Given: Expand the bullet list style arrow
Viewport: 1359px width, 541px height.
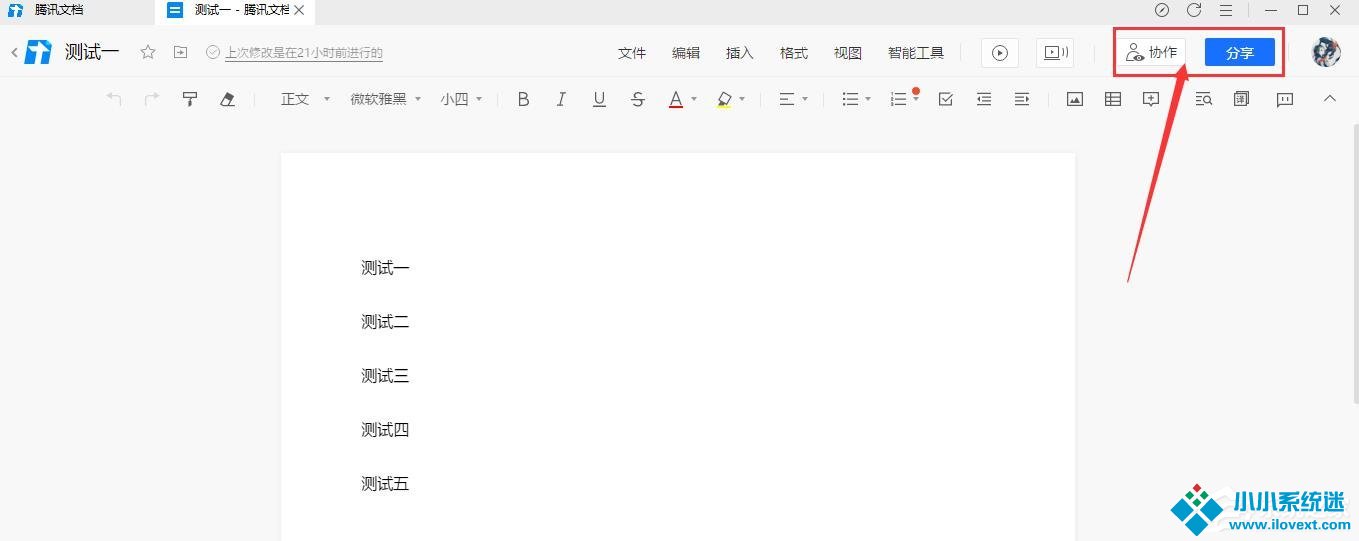Looking at the screenshot, I should [868, 99].
